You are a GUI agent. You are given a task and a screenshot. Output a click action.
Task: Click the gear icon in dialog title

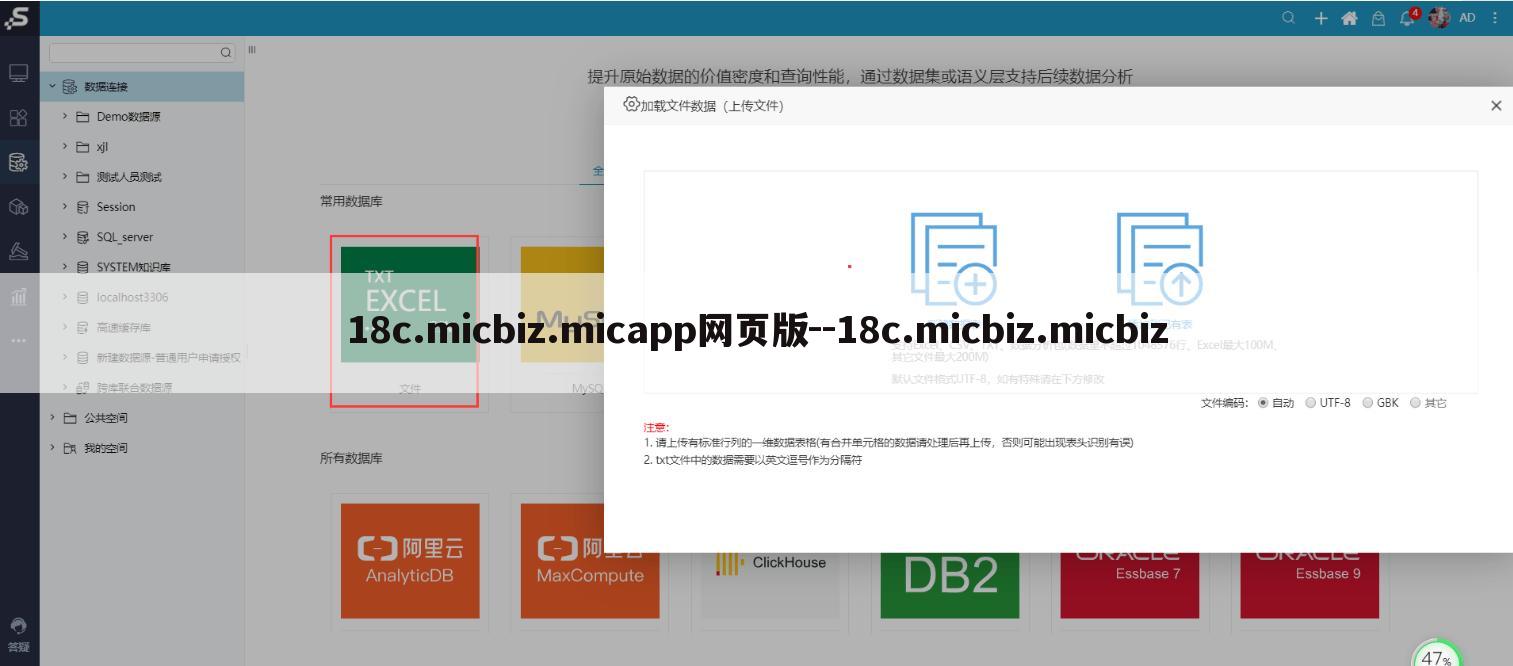(x=631, y=104)
